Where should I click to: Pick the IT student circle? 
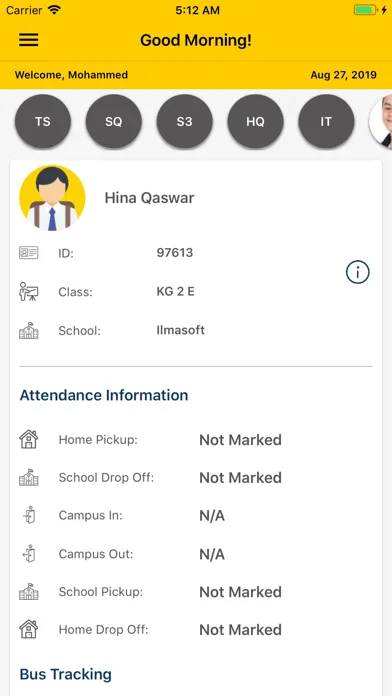pyautogui.click(x=326, y=121)
